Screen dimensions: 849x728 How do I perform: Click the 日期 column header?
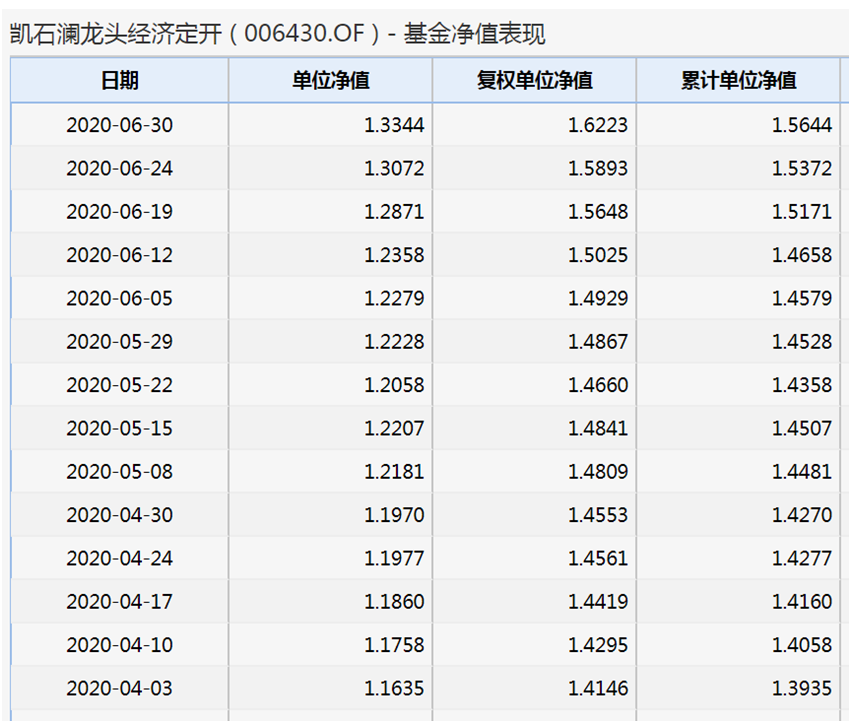coord(120,81)
